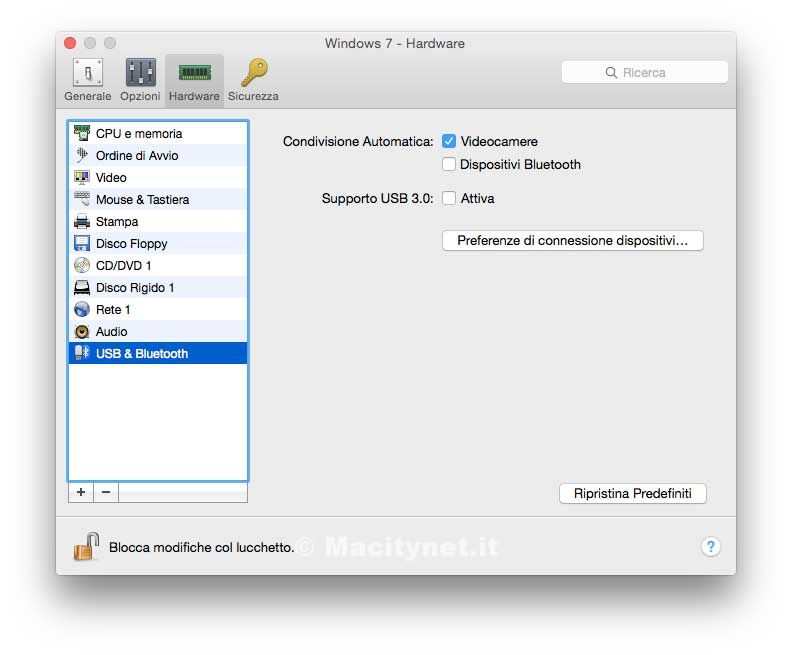Click the USB & Bluetooth device icon
The image size is (792, 655).
pos(82,352)
